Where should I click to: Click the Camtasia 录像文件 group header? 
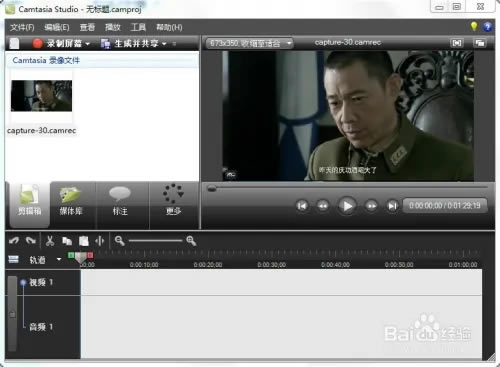point(46,60)
